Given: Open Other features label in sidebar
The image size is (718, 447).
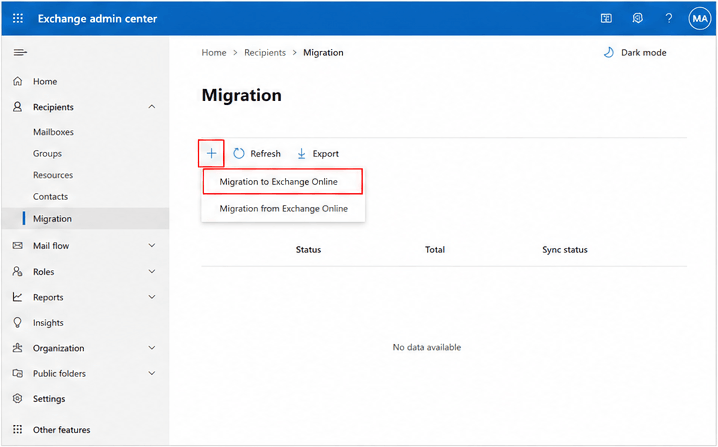Looking at the screenshot, I should [61, 430].
